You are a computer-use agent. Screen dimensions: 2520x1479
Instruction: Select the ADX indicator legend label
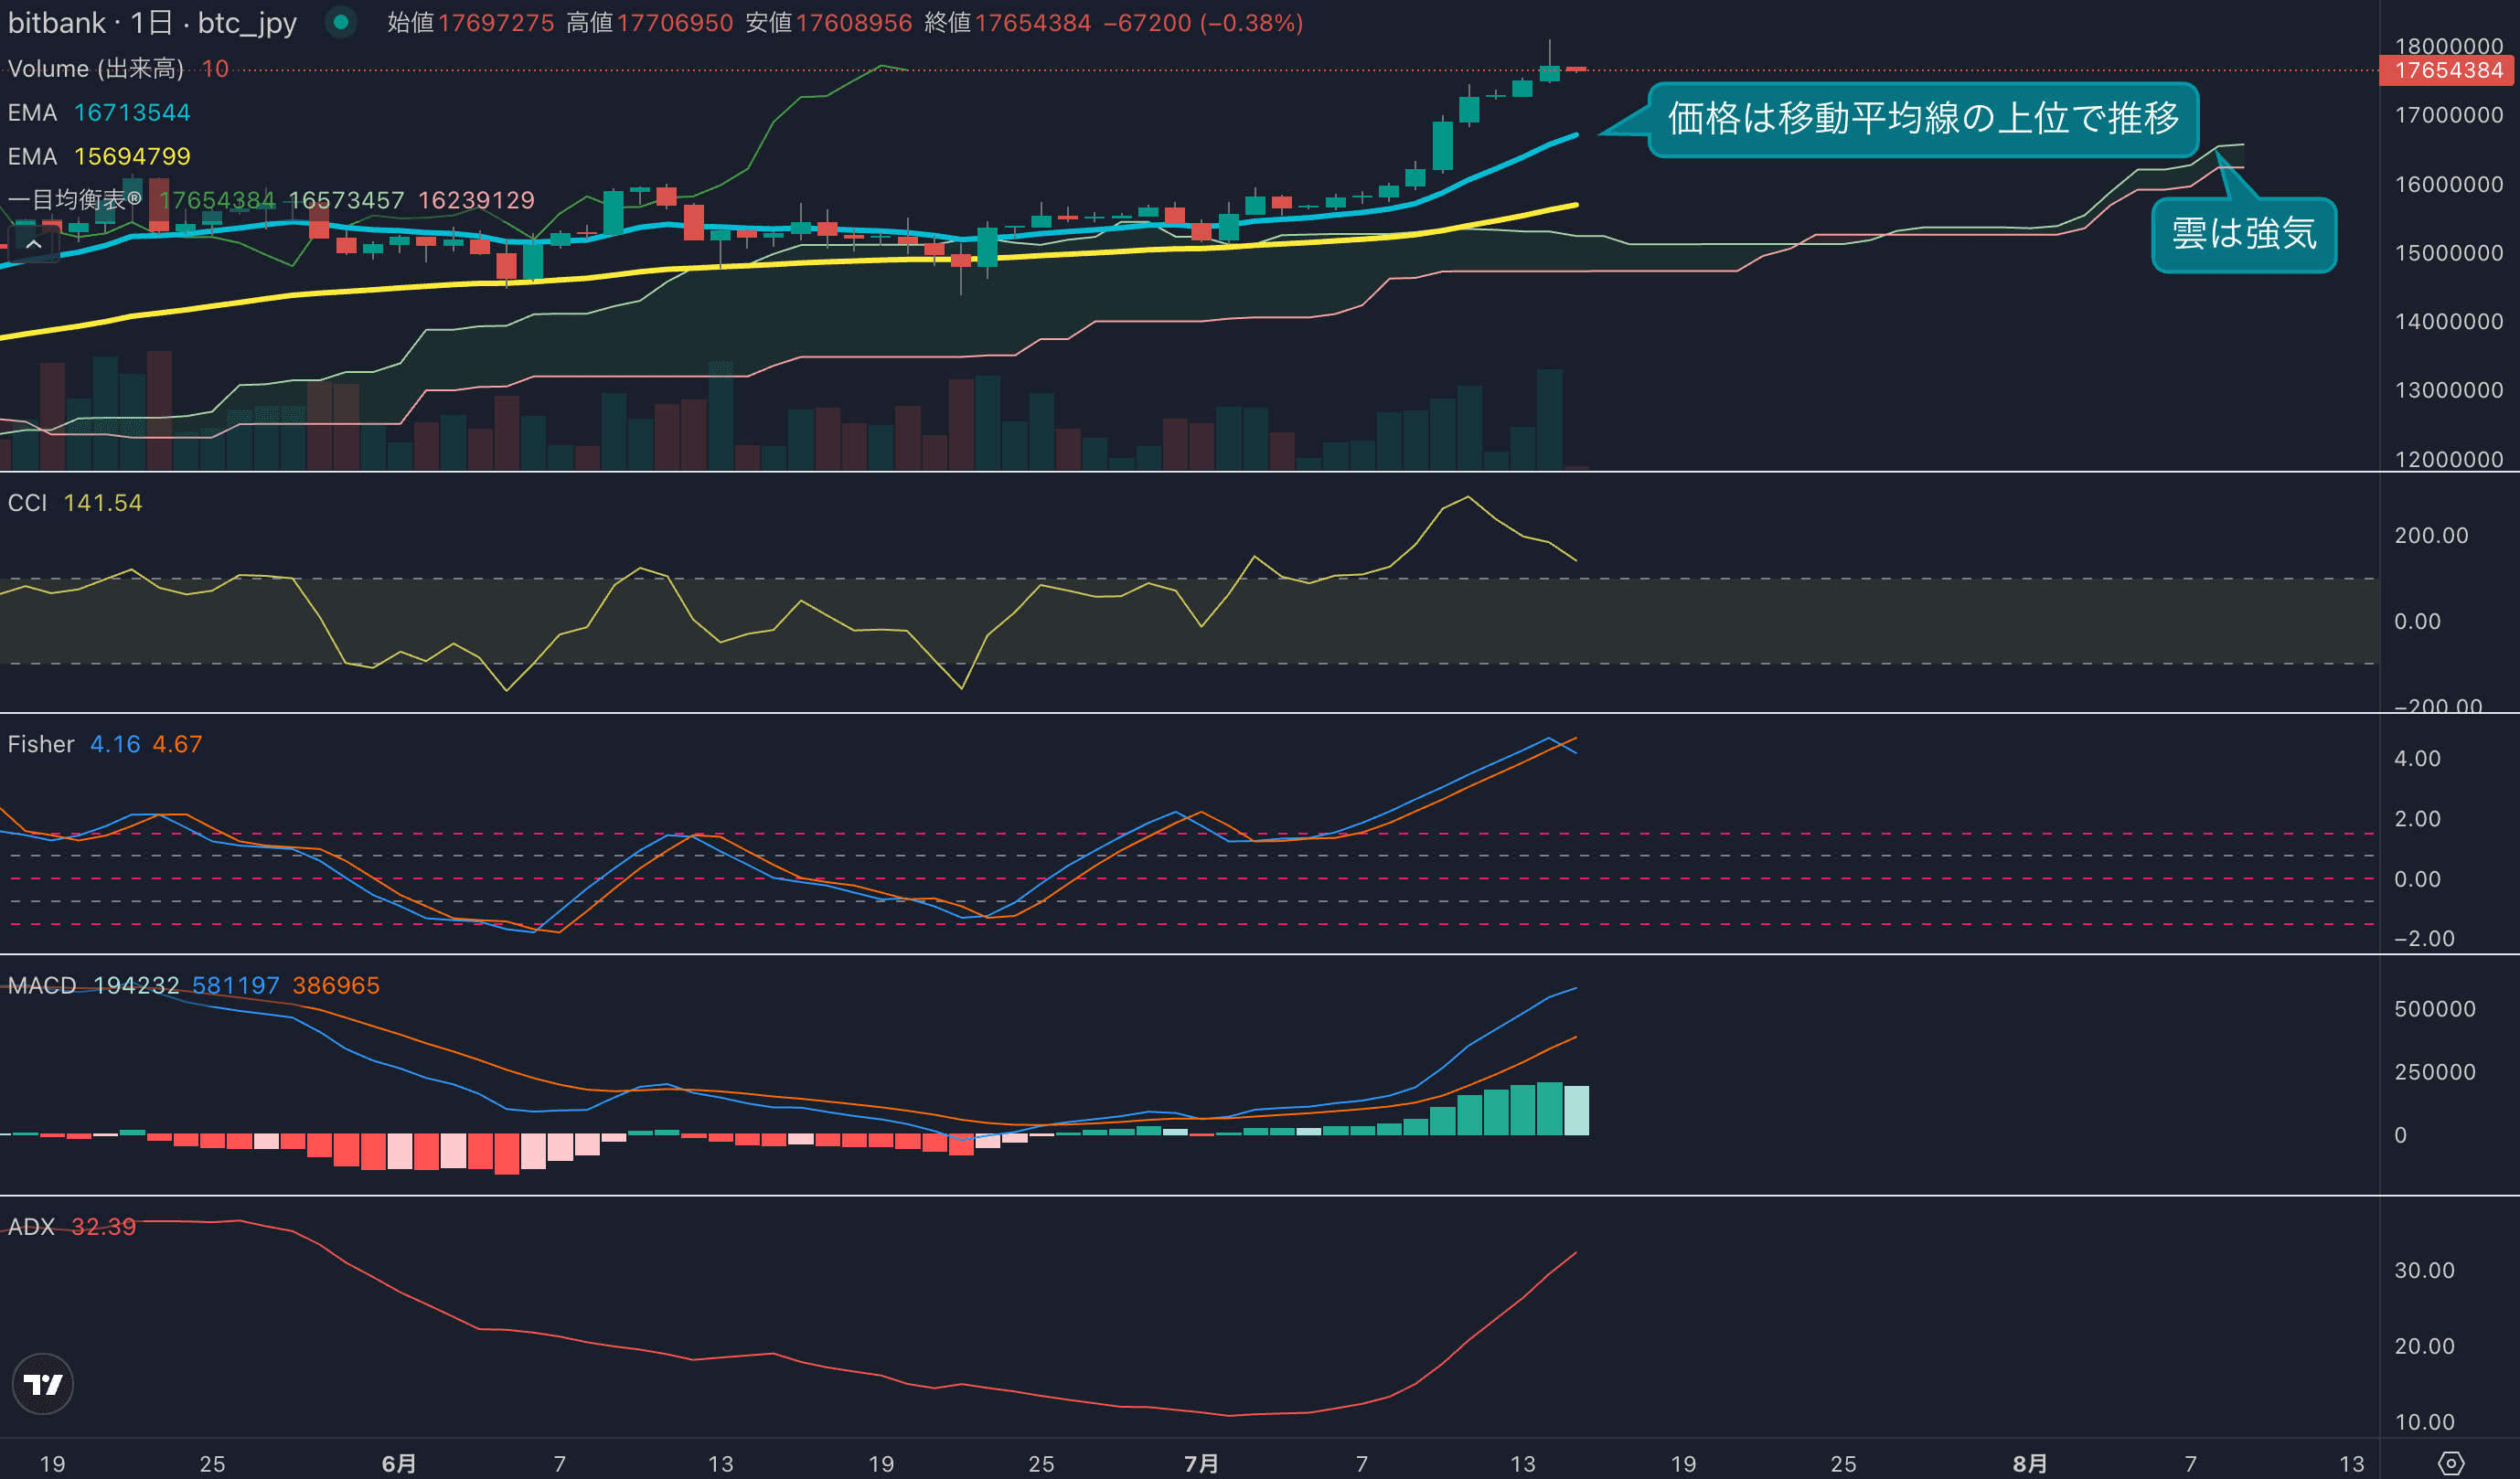tap(31, 1226)
